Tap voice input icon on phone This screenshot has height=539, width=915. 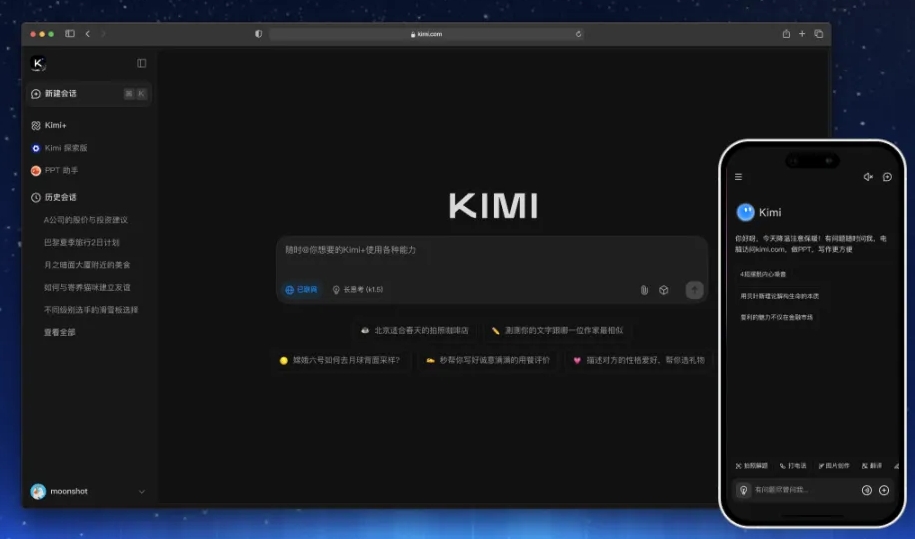[867, 490]
